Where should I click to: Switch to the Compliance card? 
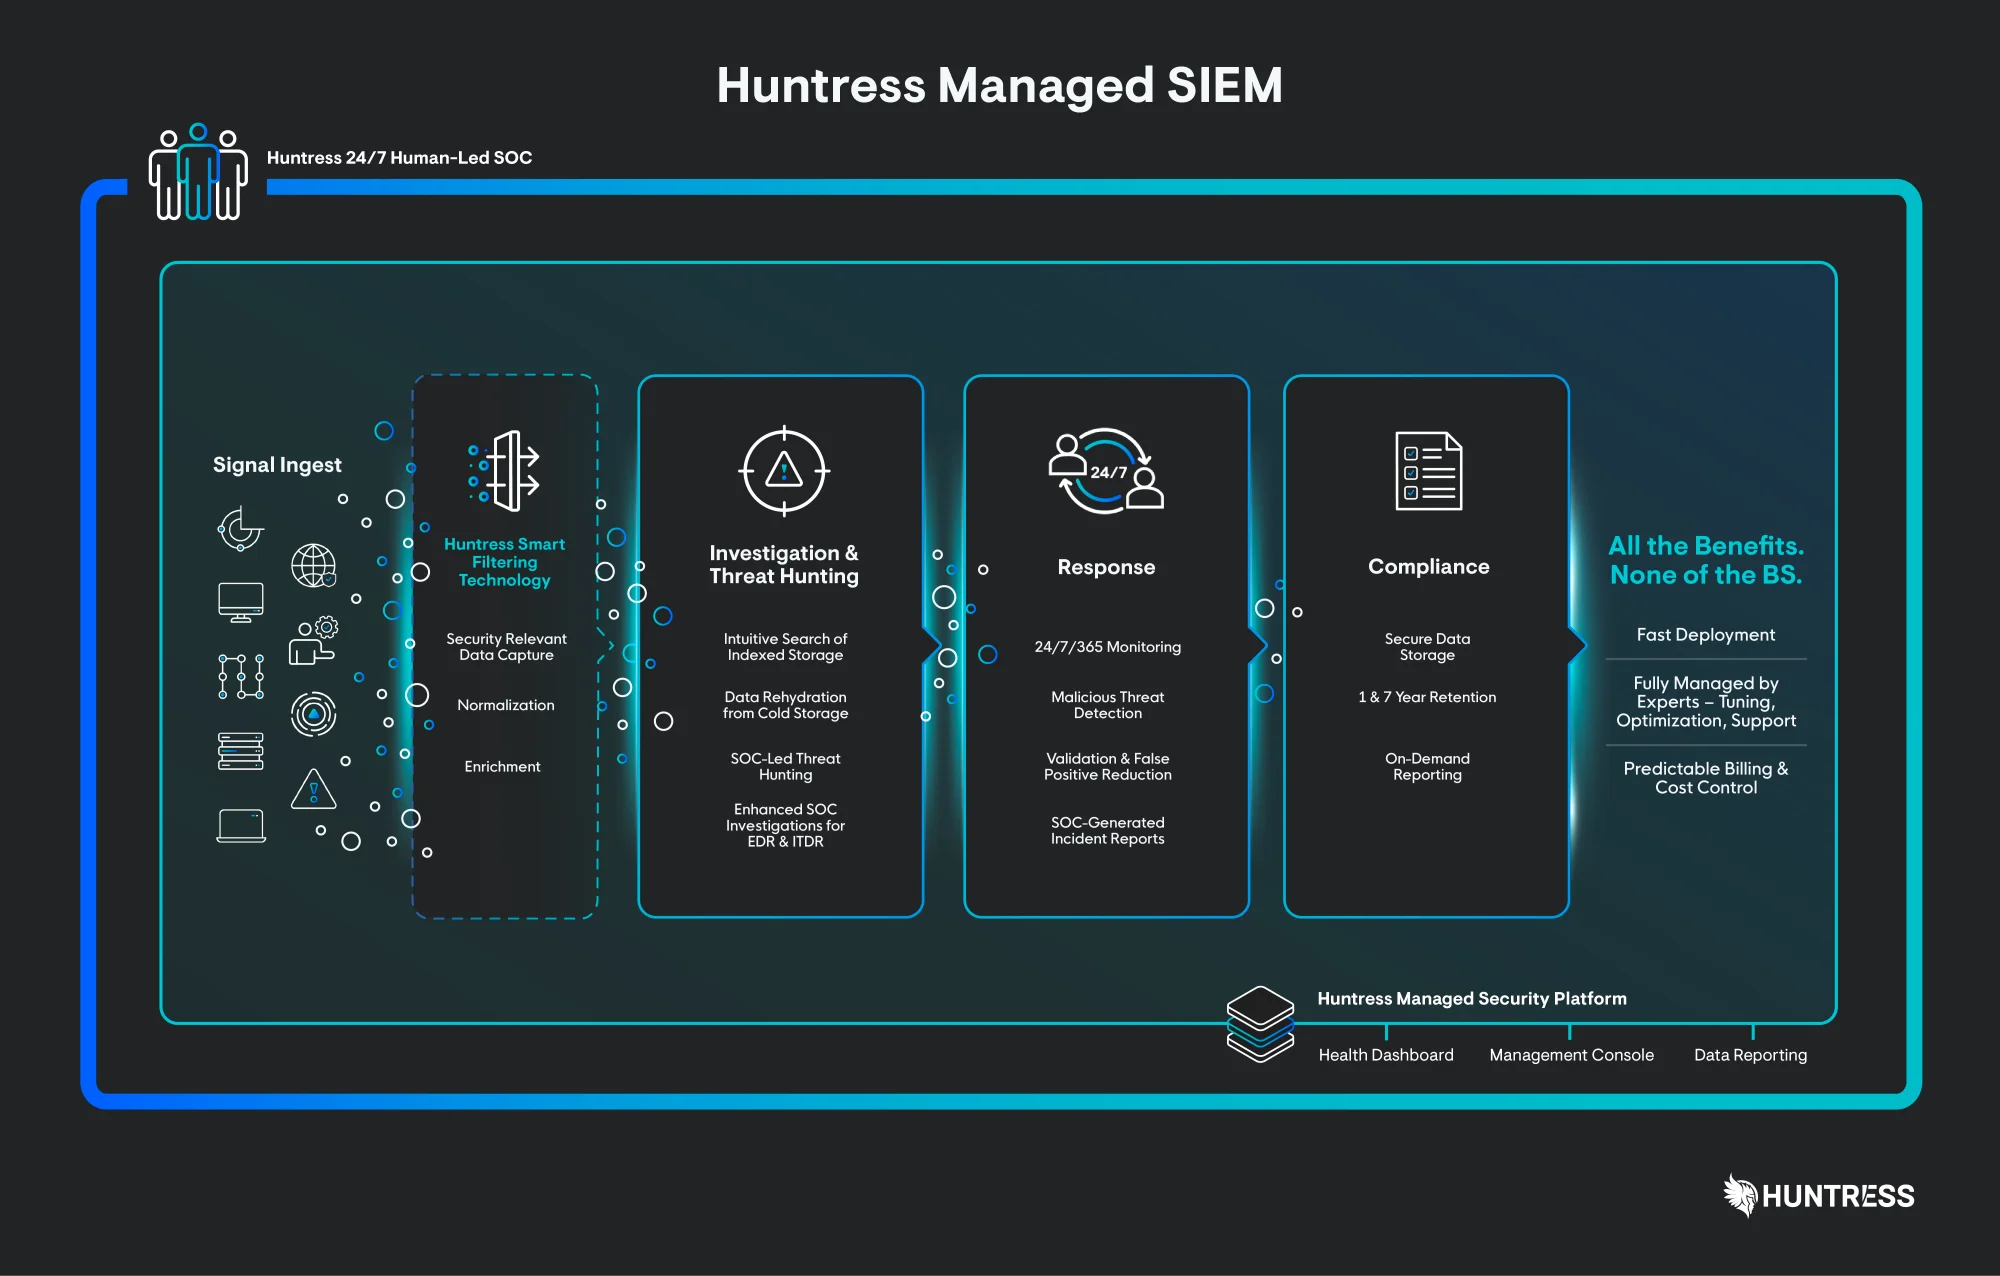pyautogui.click(x=1427, y=645)
